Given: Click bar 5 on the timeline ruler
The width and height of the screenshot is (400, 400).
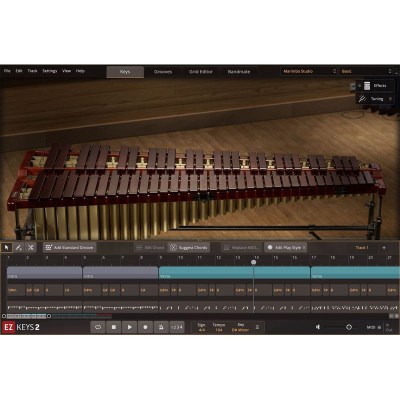Looking at the screenshot, I should click(x=85, y=258).
